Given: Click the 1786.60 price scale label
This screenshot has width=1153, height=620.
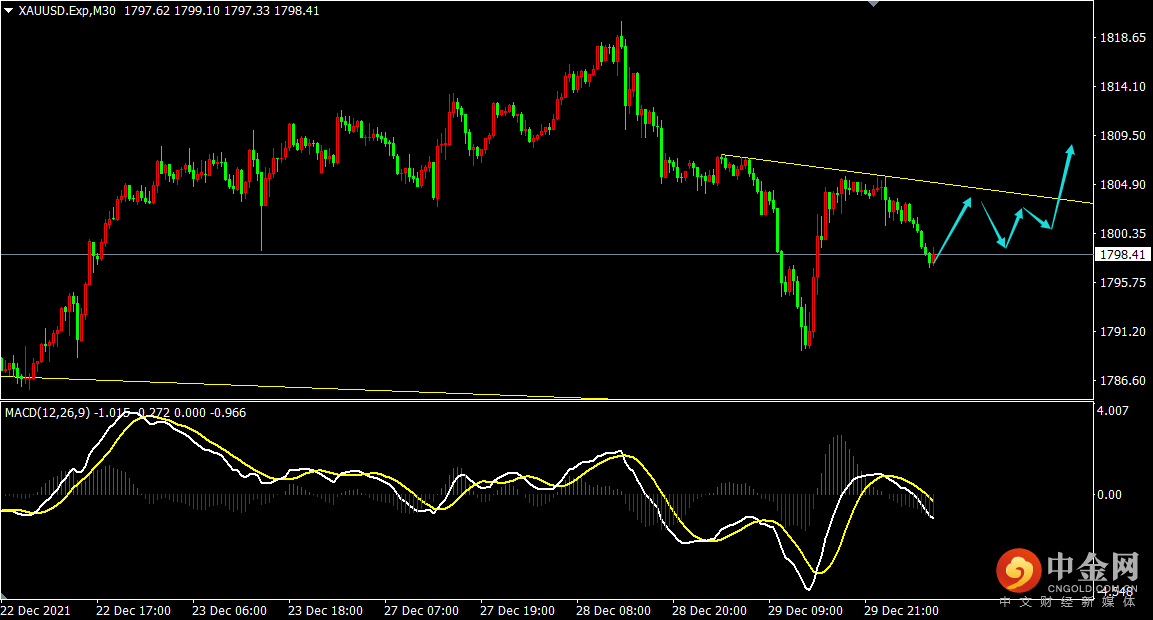Looking at the screenshot, I should click(x=1122, y=381).
